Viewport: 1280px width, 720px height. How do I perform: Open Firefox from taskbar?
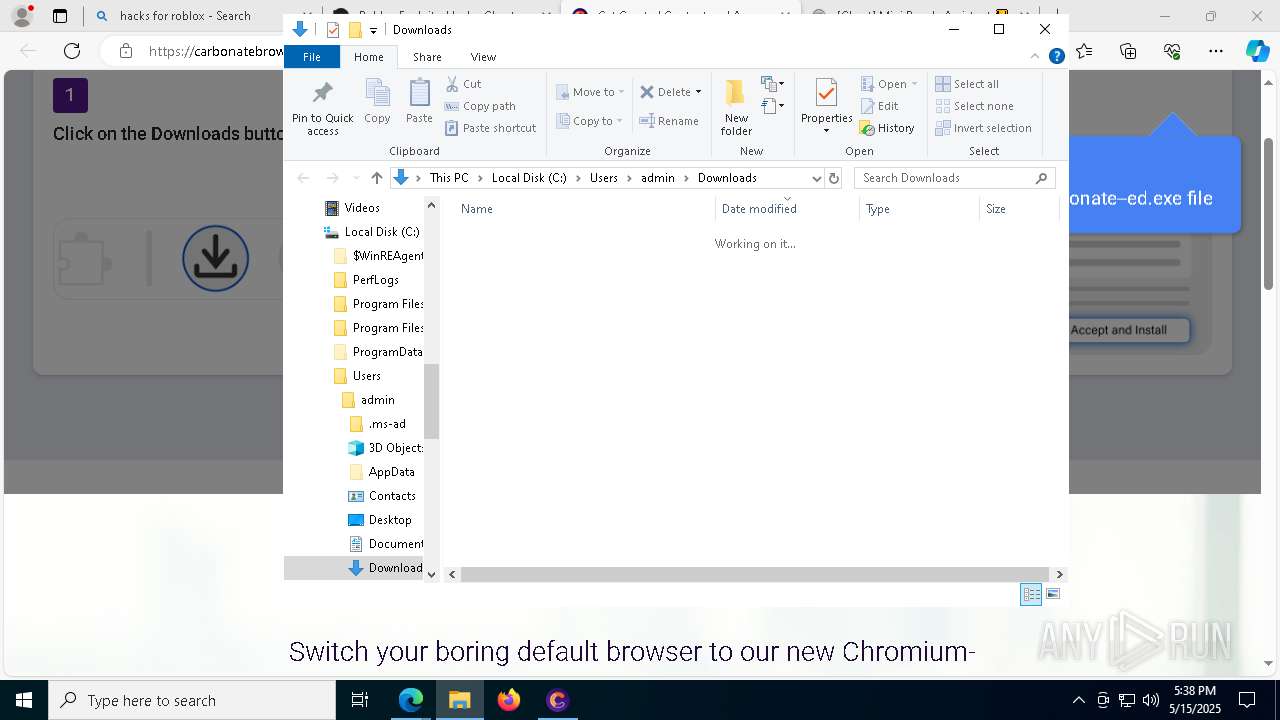pos(508,700)
